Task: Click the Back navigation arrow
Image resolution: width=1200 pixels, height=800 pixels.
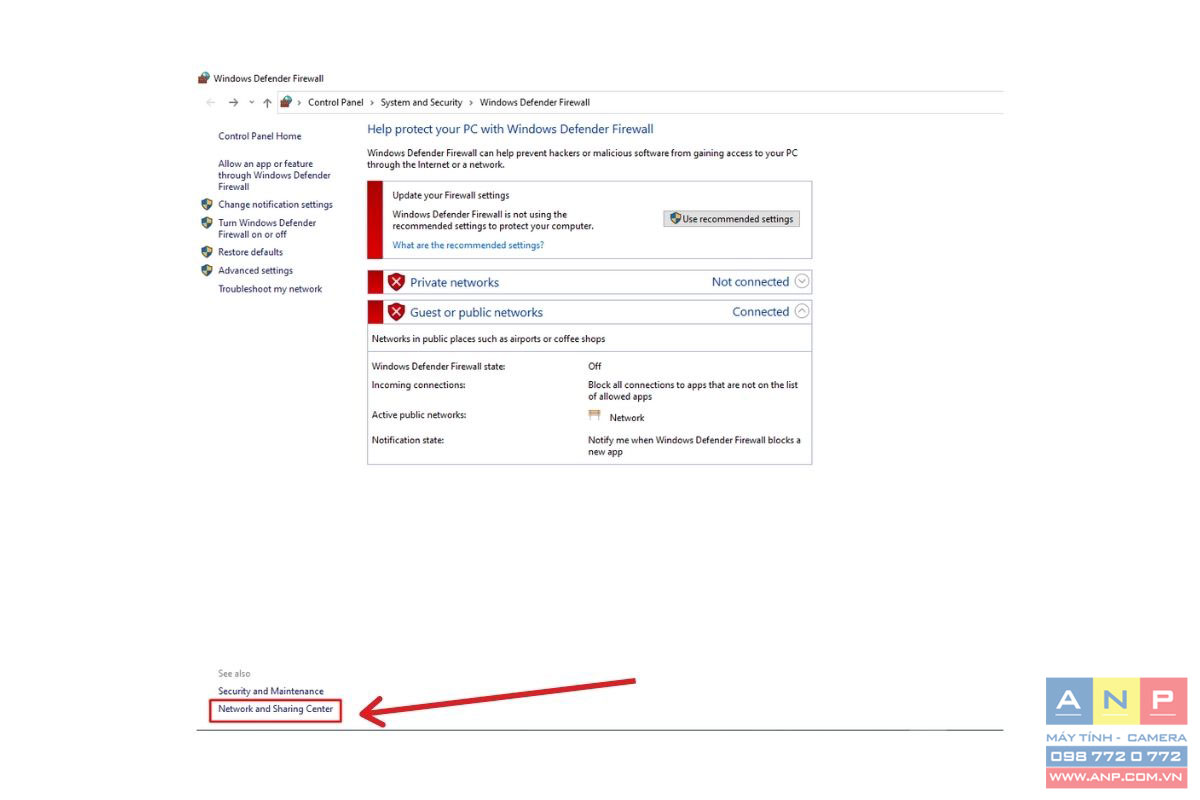Action: (210, 102)
